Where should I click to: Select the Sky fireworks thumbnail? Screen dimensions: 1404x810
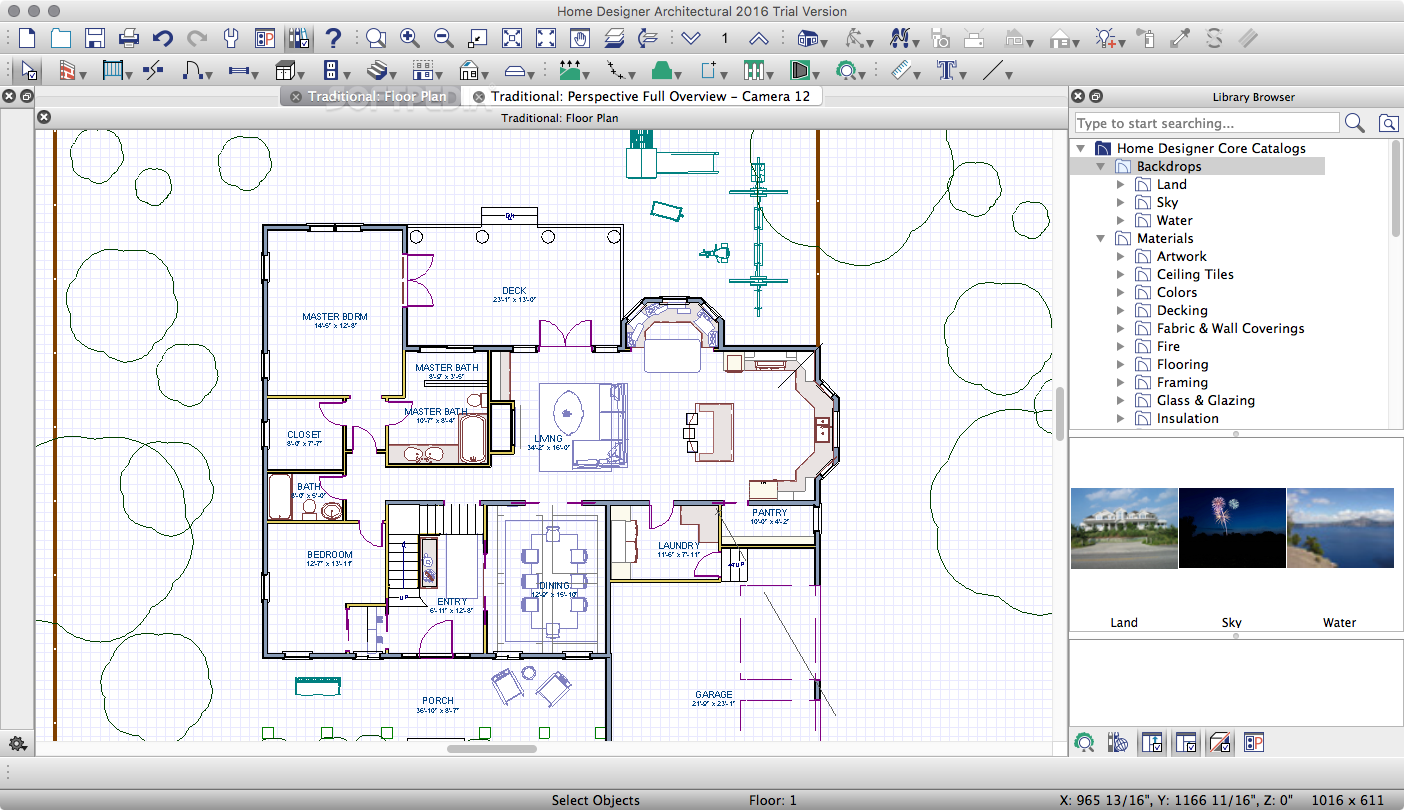click(1232, 528)
